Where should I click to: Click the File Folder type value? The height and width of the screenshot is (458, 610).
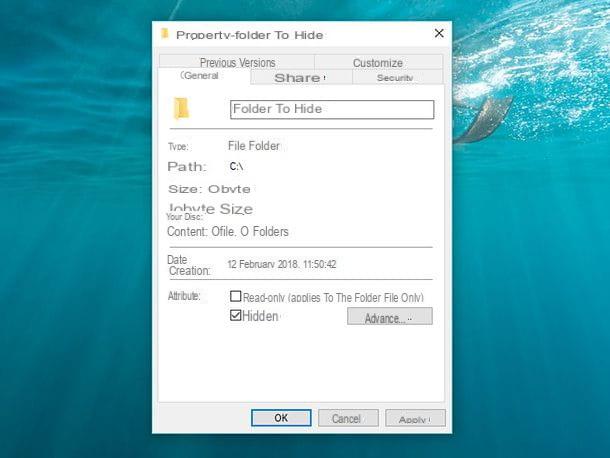[x=254, y=146]
